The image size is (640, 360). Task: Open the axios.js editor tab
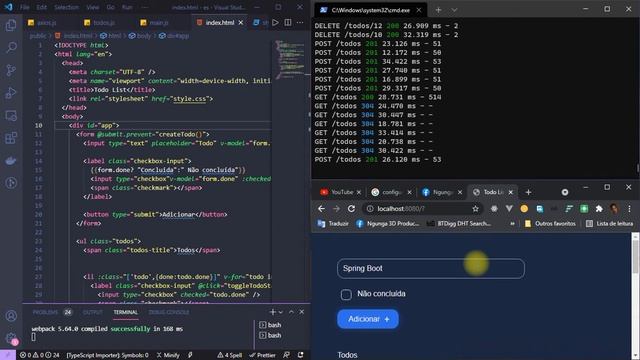coord(42,22)
